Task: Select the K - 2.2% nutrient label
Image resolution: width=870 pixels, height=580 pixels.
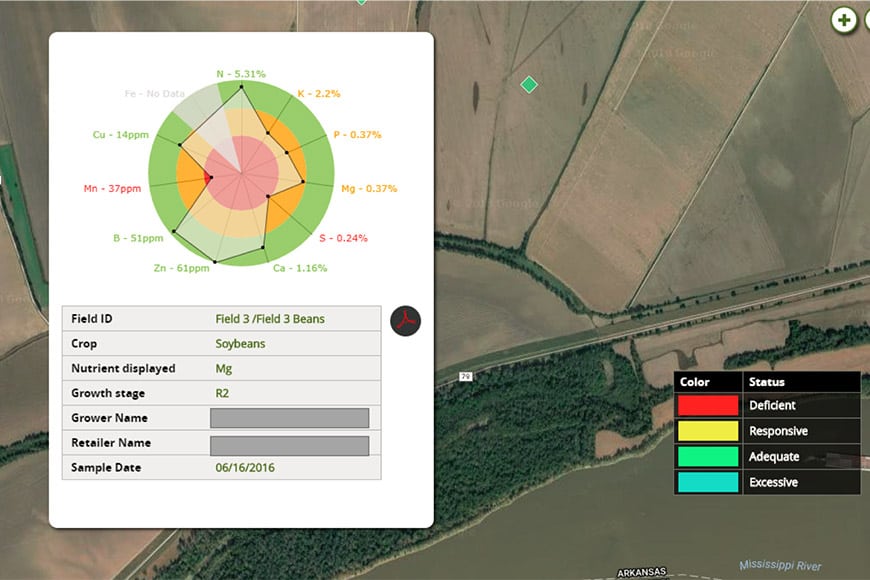Action: [319, 94]
